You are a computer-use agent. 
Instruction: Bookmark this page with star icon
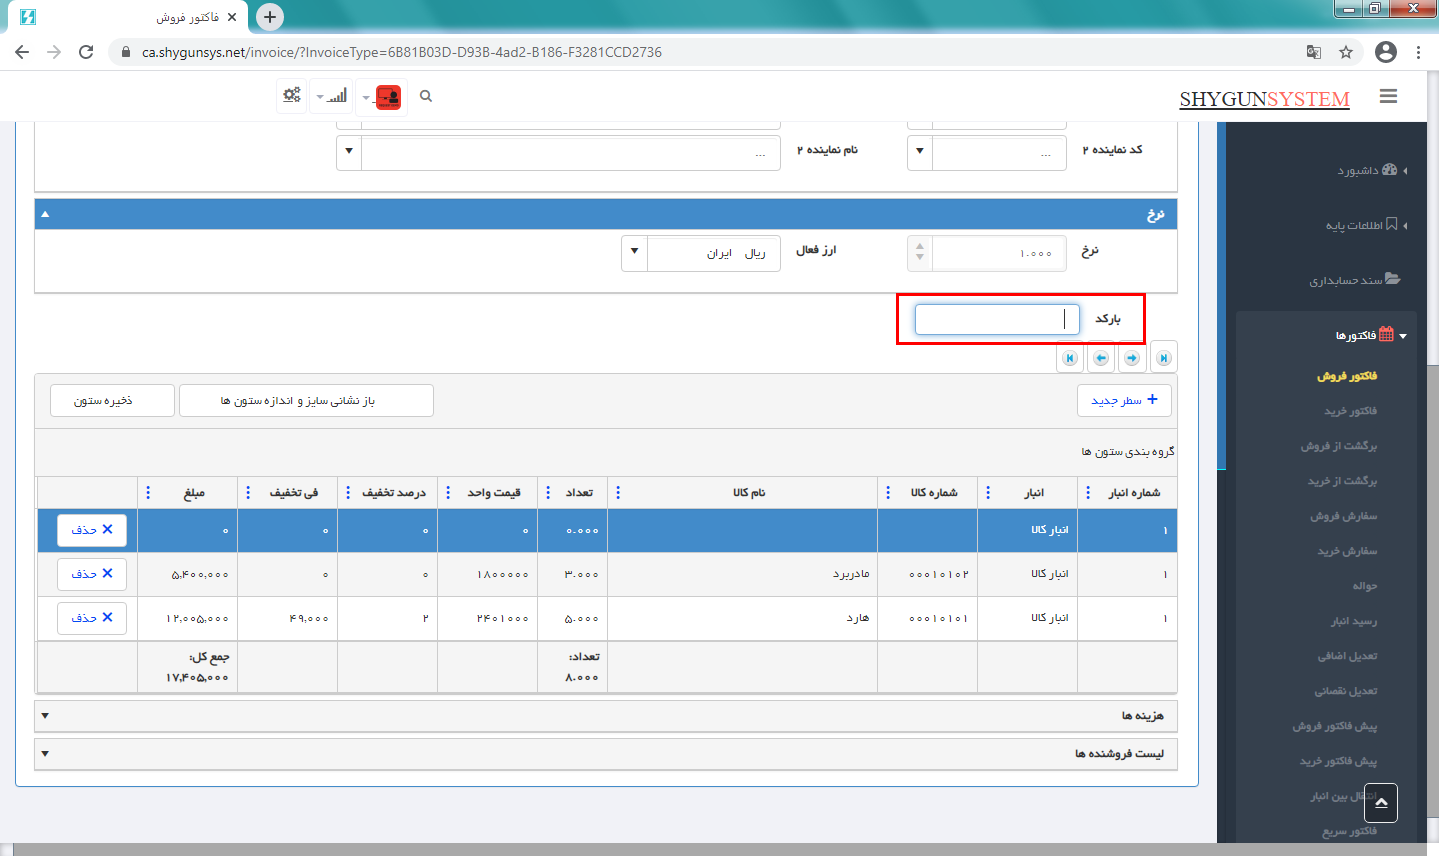[1346, 52]
